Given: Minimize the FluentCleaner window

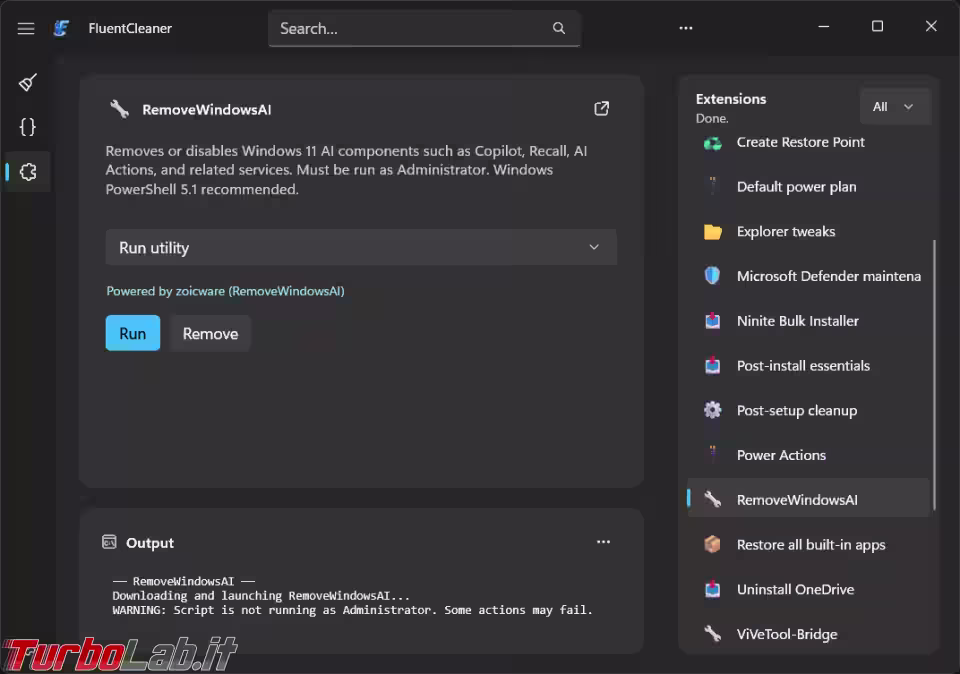Looking at the screenshot, I should 824,26.
